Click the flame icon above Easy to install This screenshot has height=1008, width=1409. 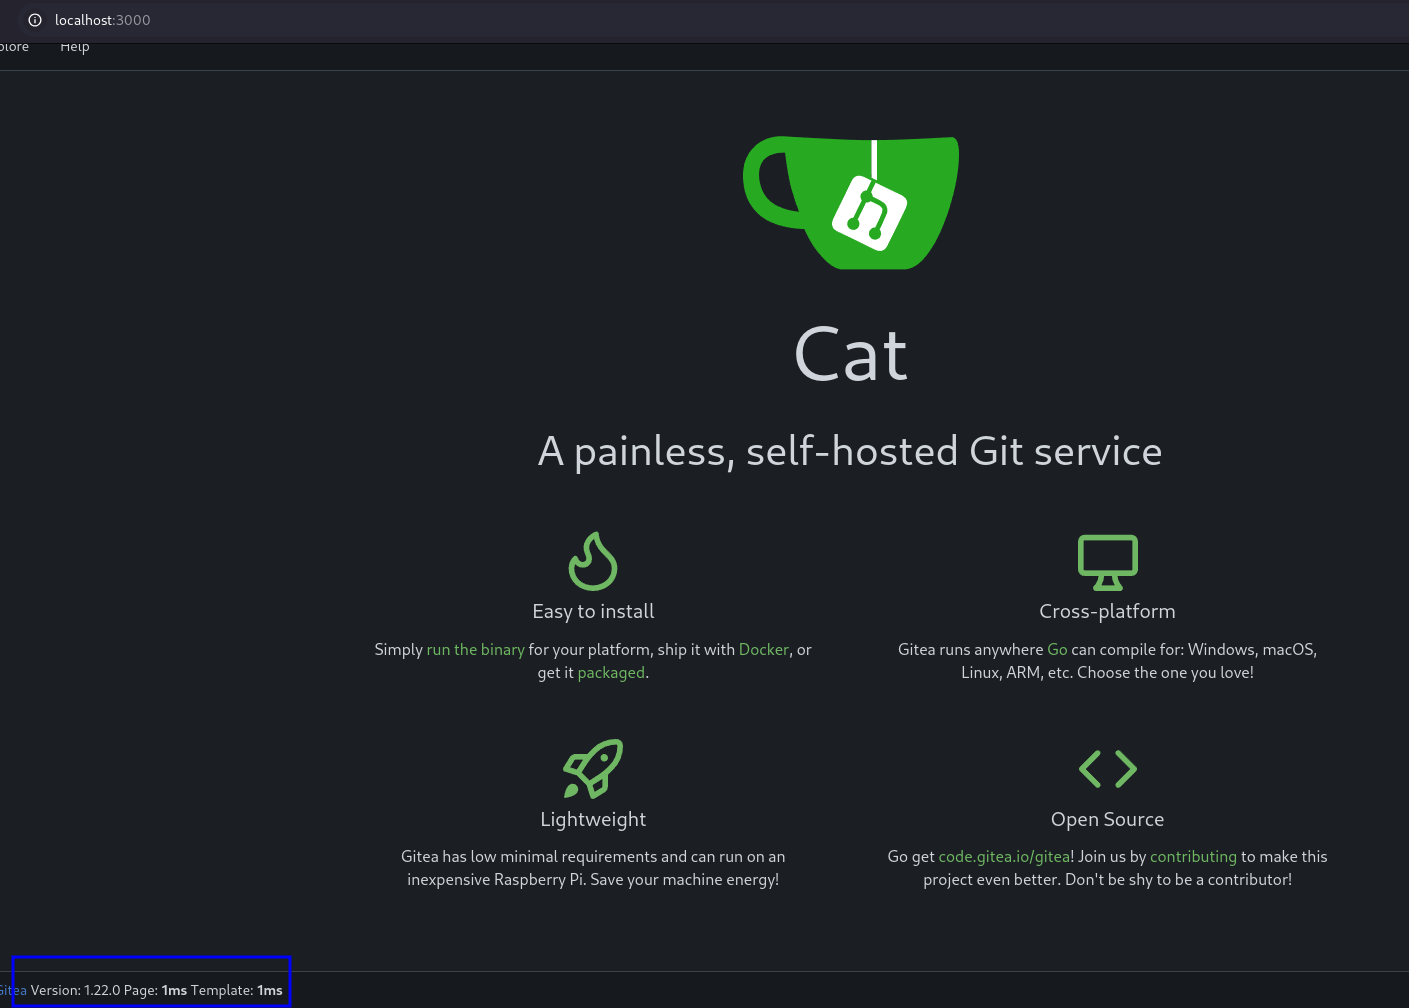click(x=593, y=561)
